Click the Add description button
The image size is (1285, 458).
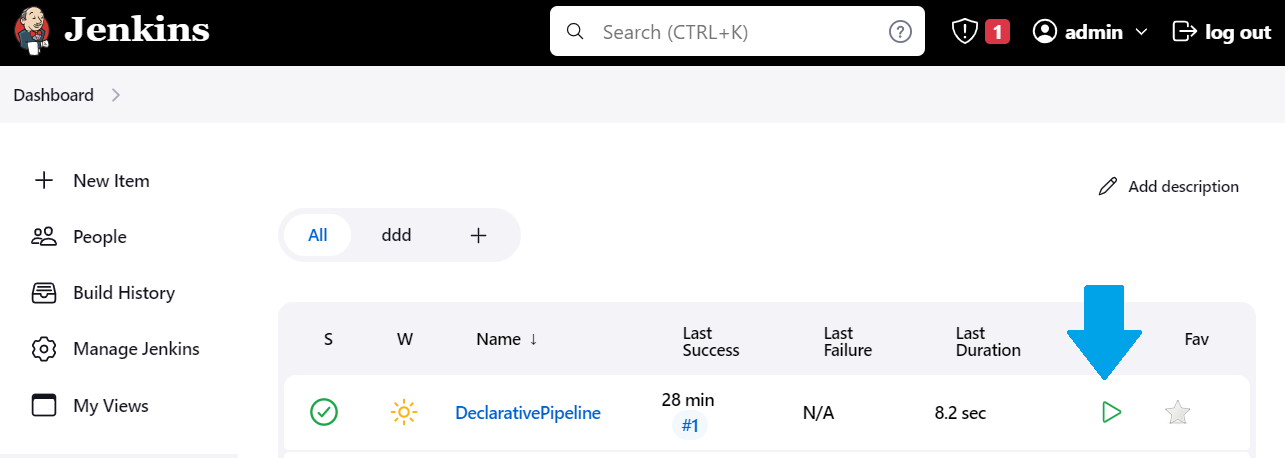click(1168, 186)
